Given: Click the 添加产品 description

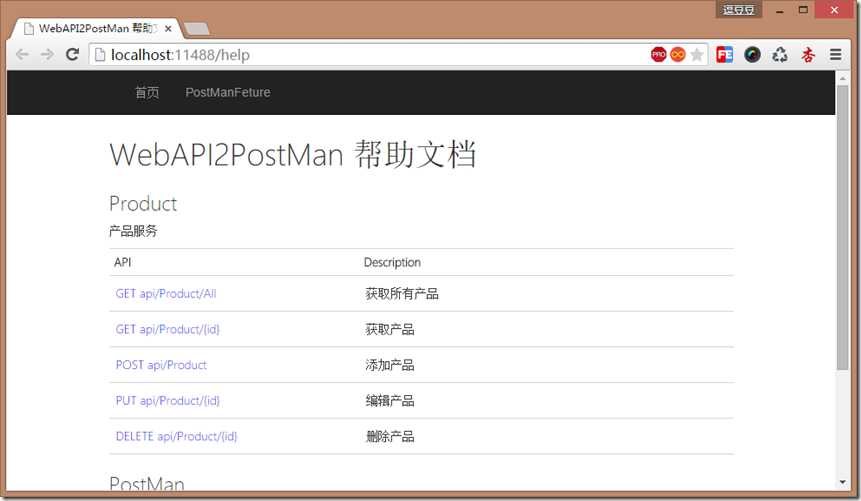Looking at the screenshot, I should (390, 365).
